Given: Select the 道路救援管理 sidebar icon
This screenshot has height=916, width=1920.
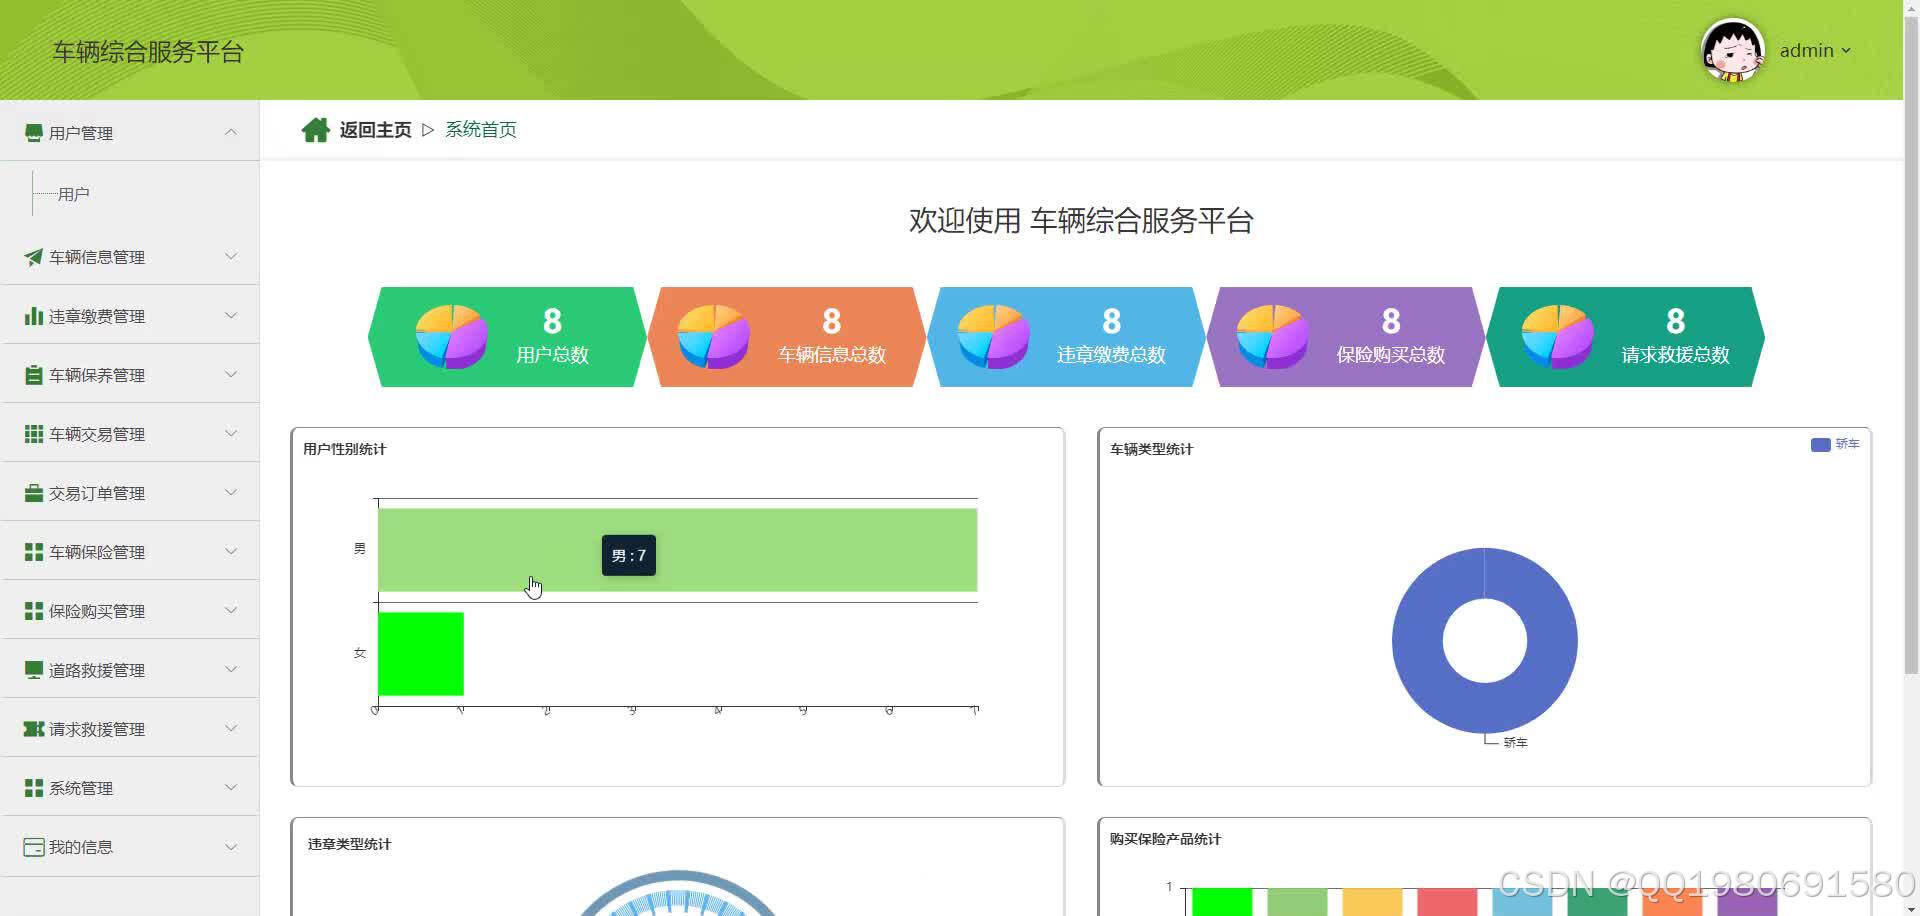Looking at the screenshot, I should click(33, 669).
